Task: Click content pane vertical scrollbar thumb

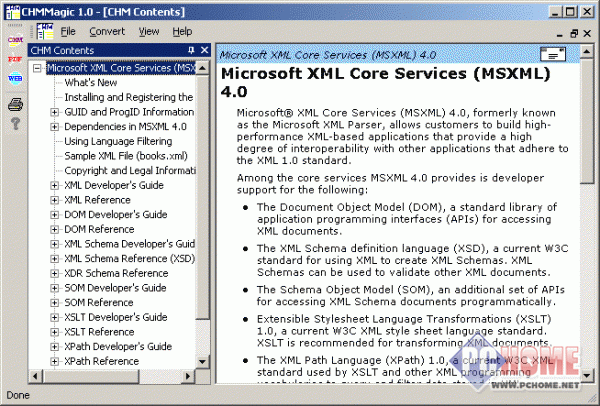Action: (587, 121)
